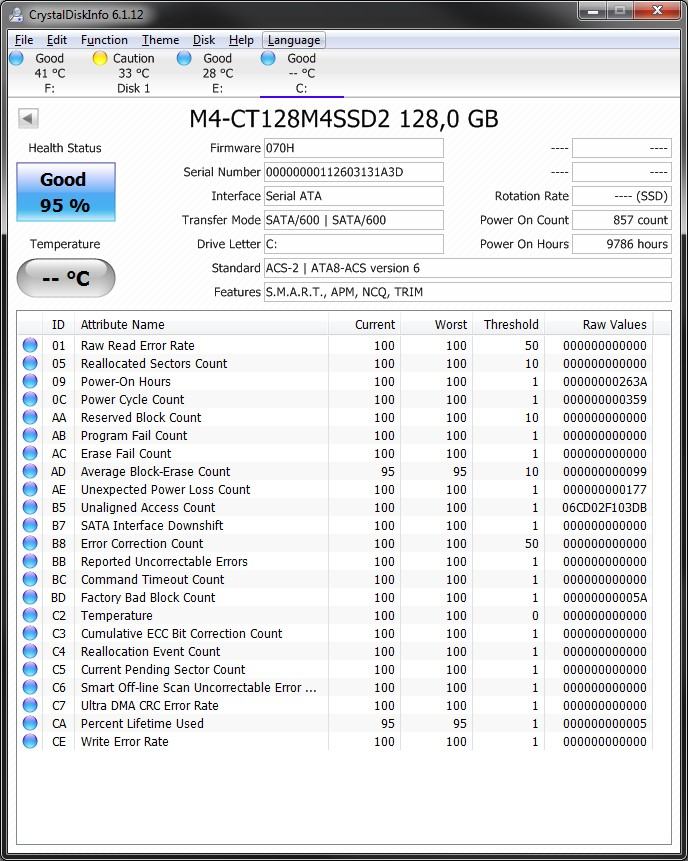688x861 pixels.
Task: Click status icon for Reported Uncorrectable Errors
Action: 30,561
